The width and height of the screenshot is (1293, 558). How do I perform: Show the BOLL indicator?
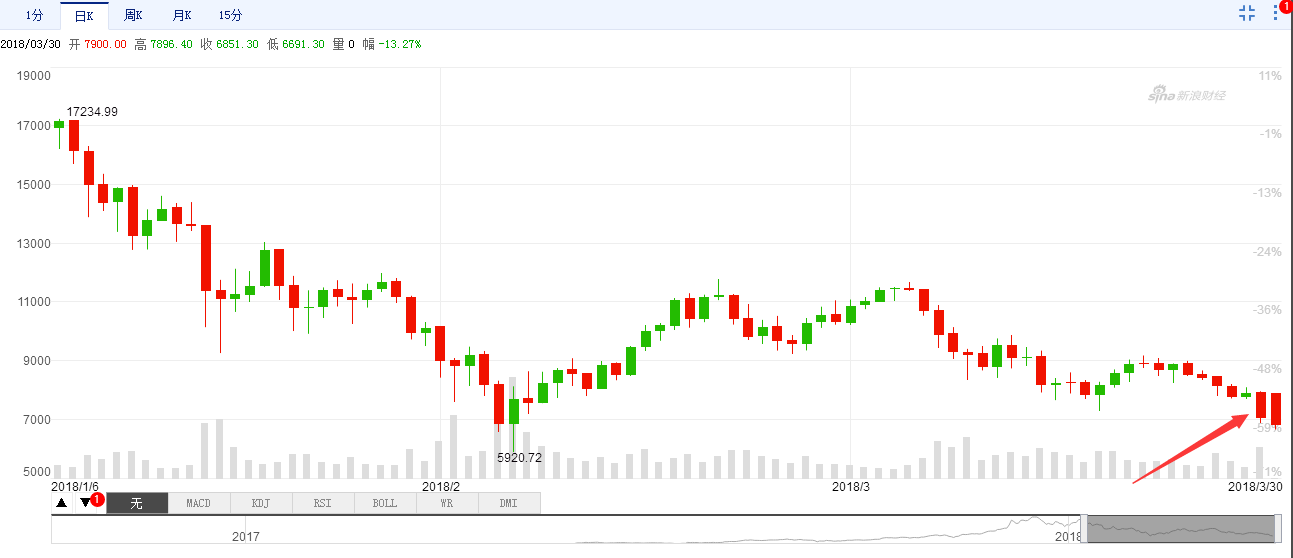[x=385, y=503]
